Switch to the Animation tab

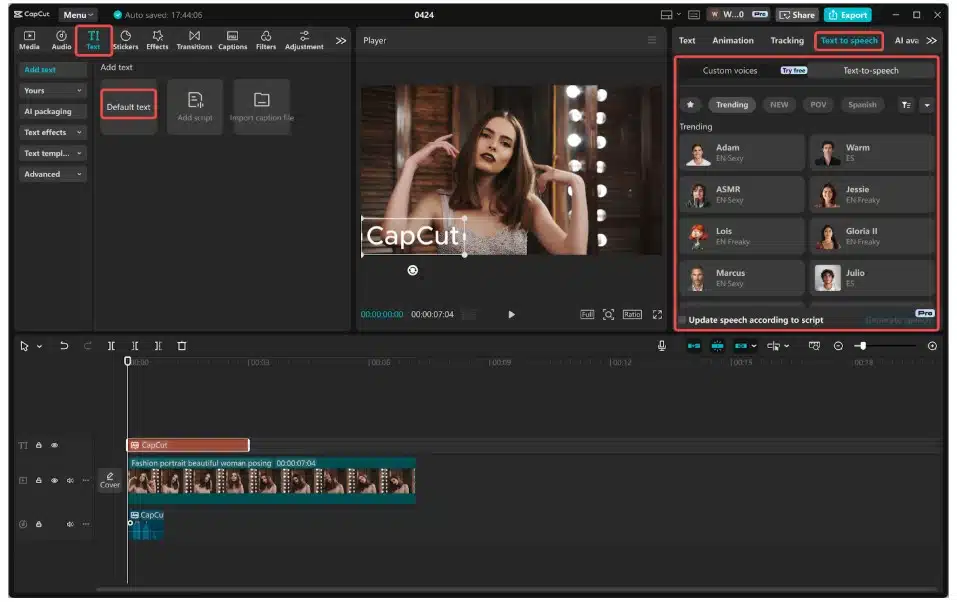click(x=732, y=40)
